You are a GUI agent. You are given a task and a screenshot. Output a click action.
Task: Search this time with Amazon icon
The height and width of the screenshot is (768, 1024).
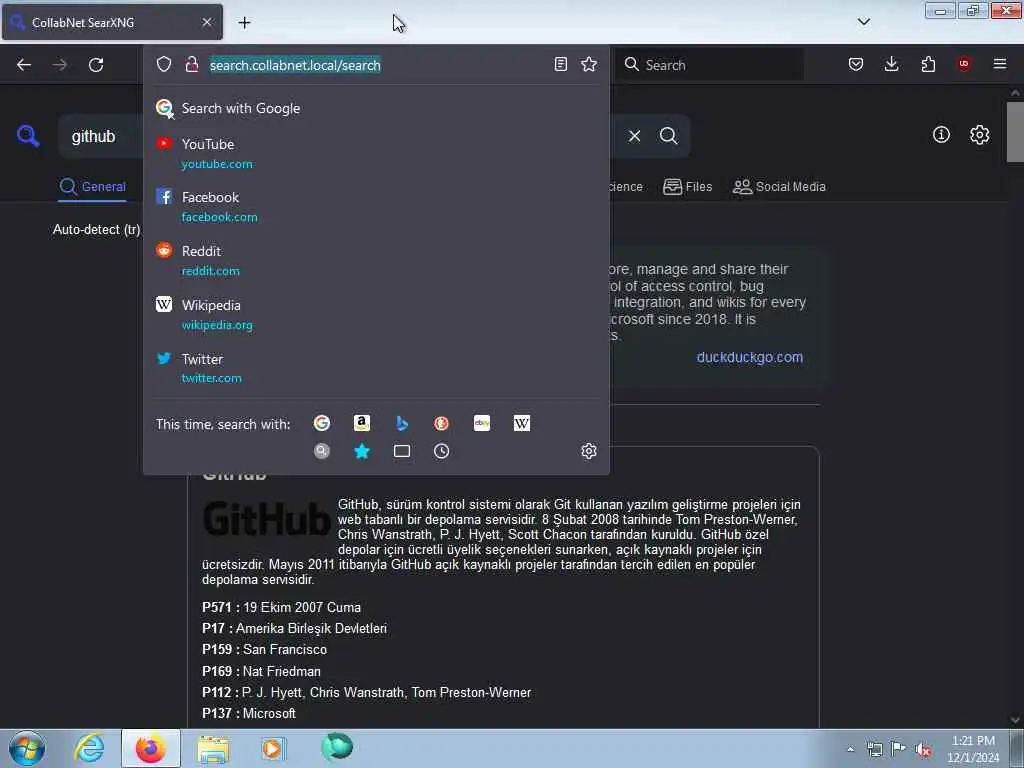pyautogui.click(x=362, y=423)
